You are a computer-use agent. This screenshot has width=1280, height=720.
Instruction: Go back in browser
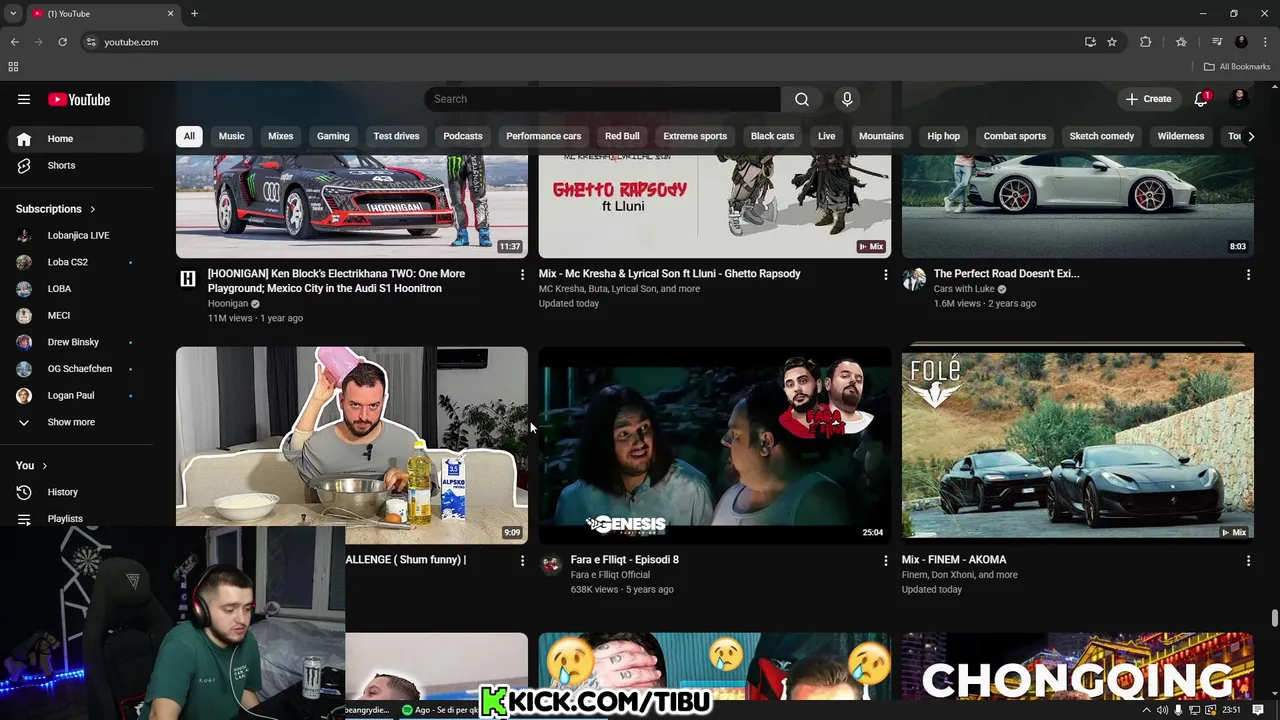[14, 42]
